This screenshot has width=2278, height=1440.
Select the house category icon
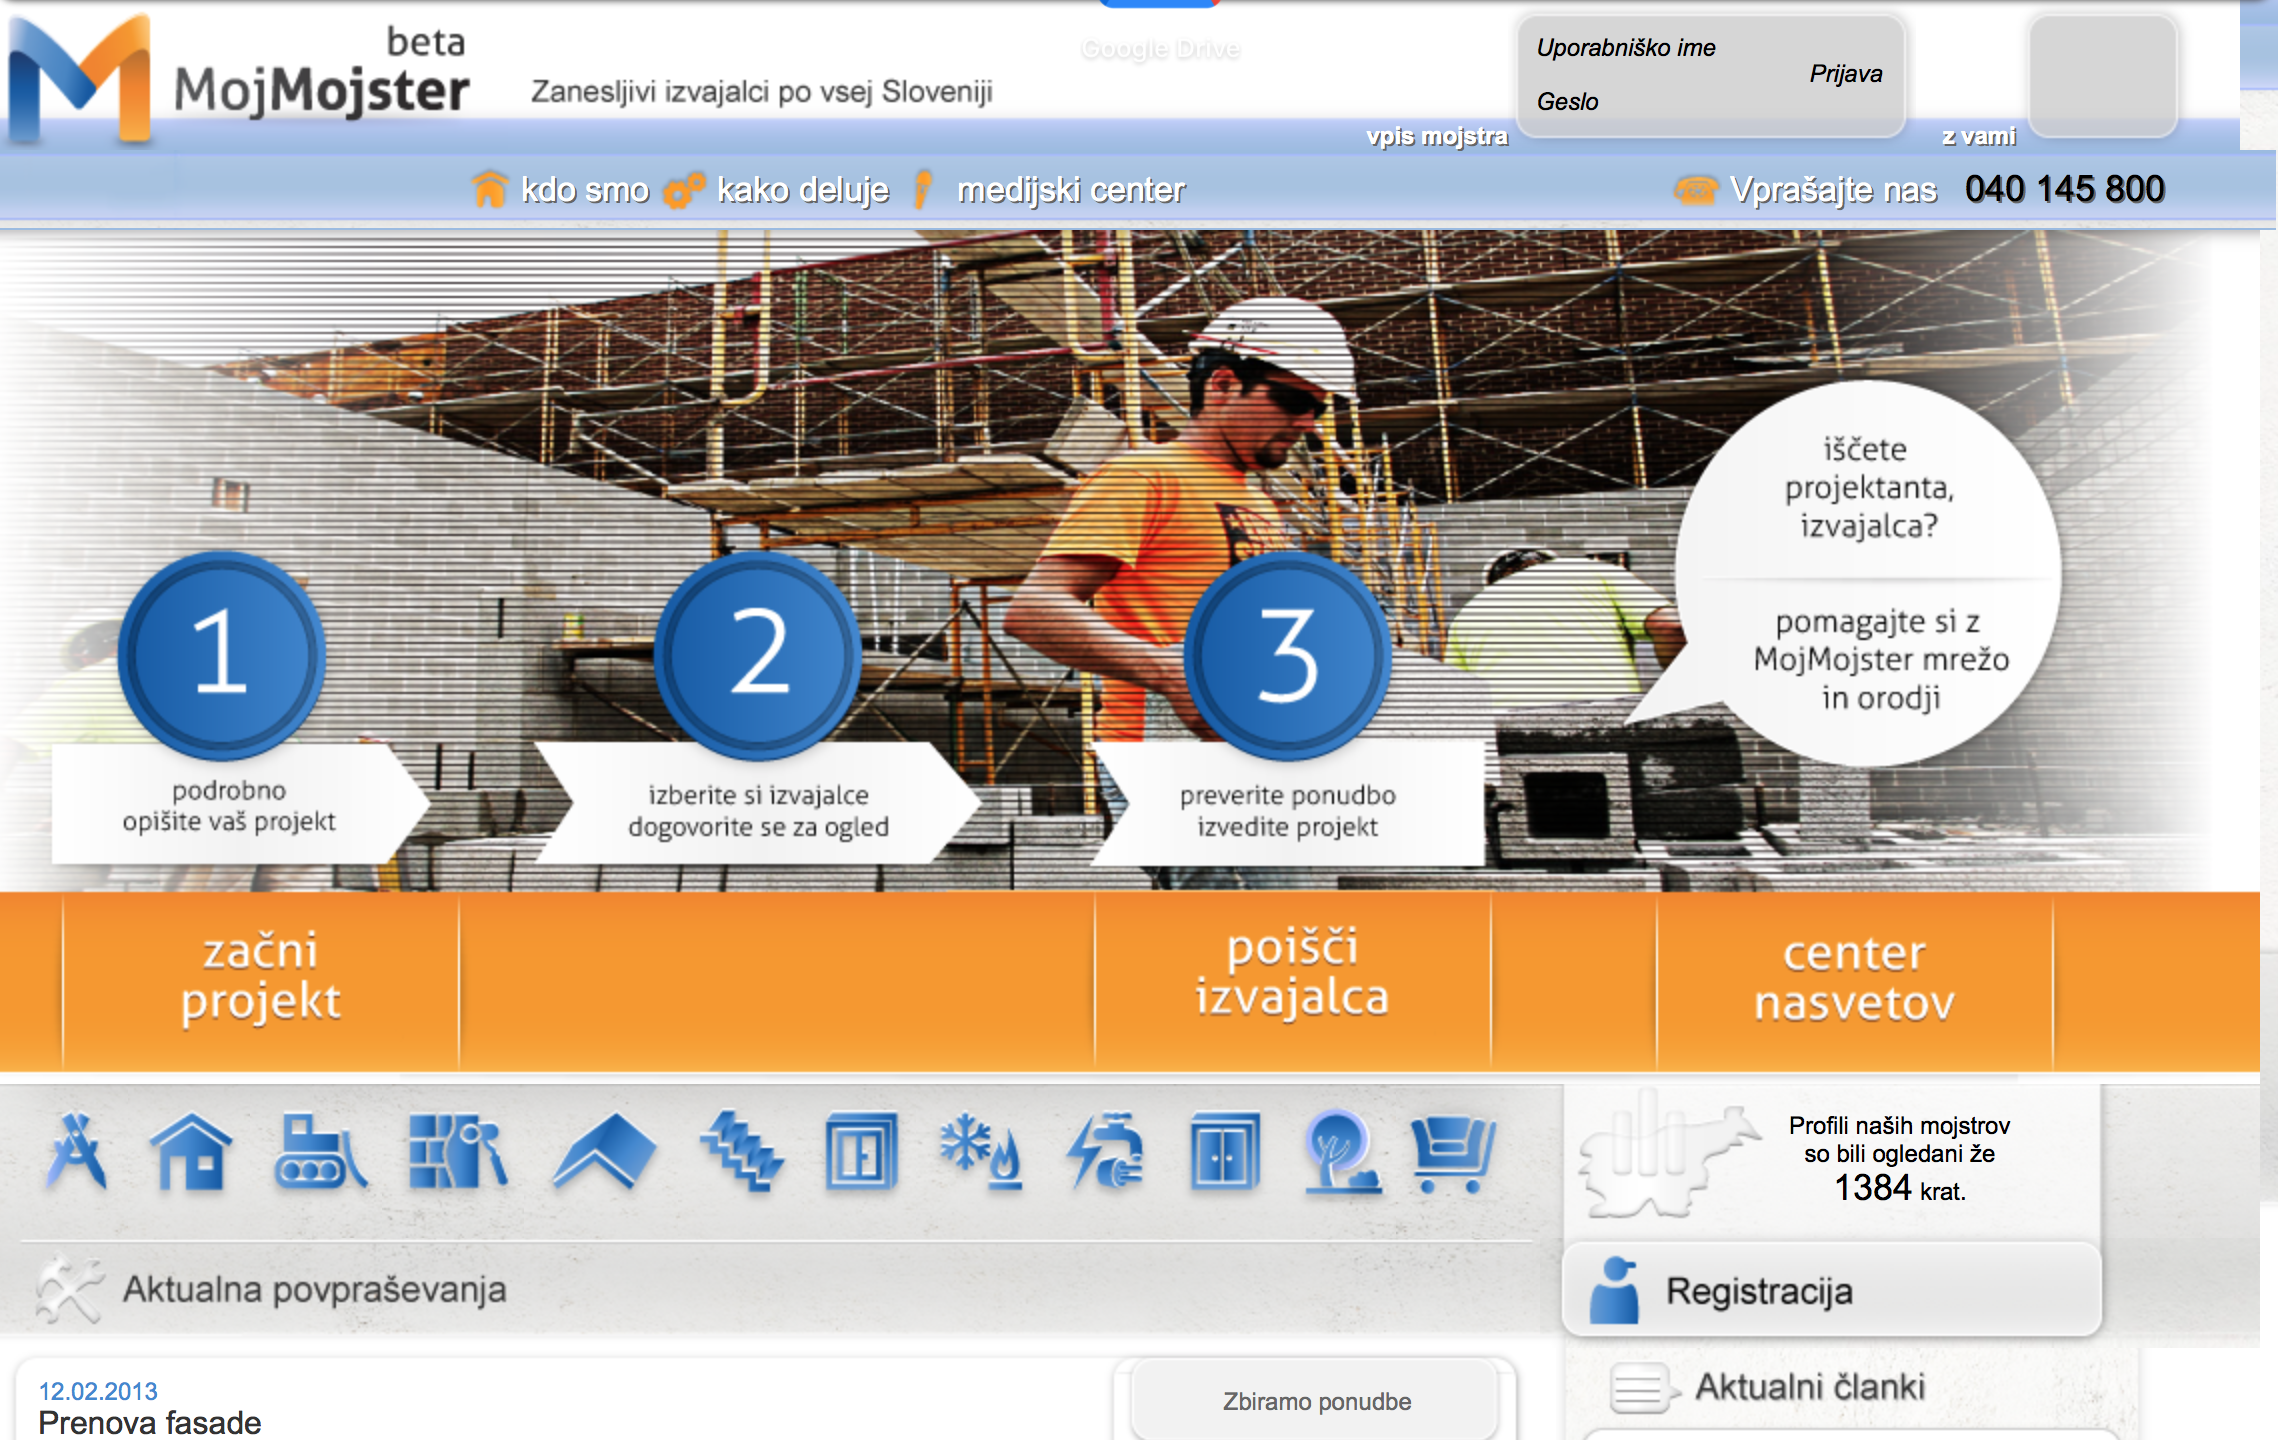point(190,1152)
